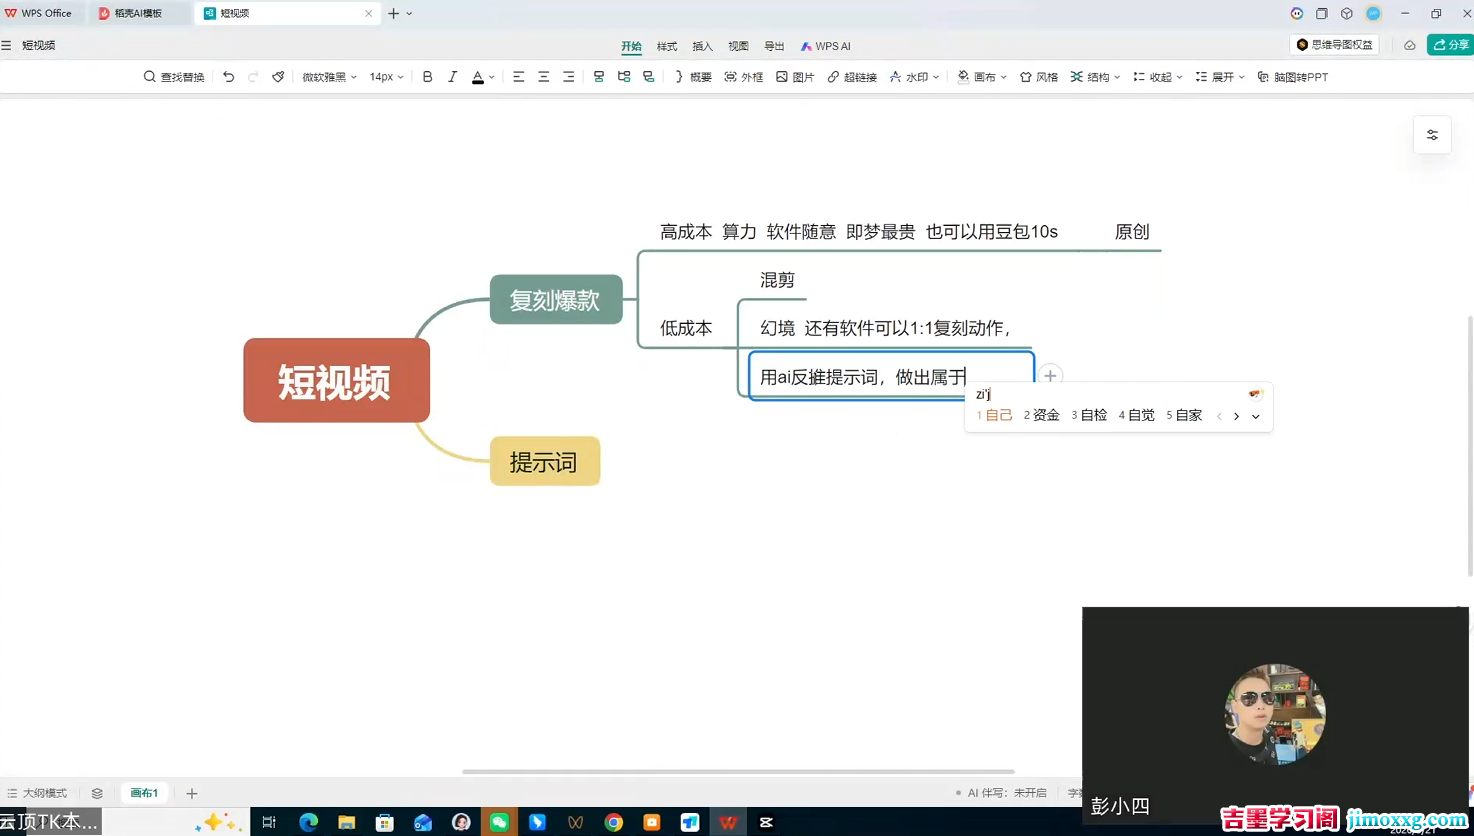Select the 画布1 canvas tab
The height and width of the screenshot is (836, 1474).
pyautogui.click(x=144, y=793)
